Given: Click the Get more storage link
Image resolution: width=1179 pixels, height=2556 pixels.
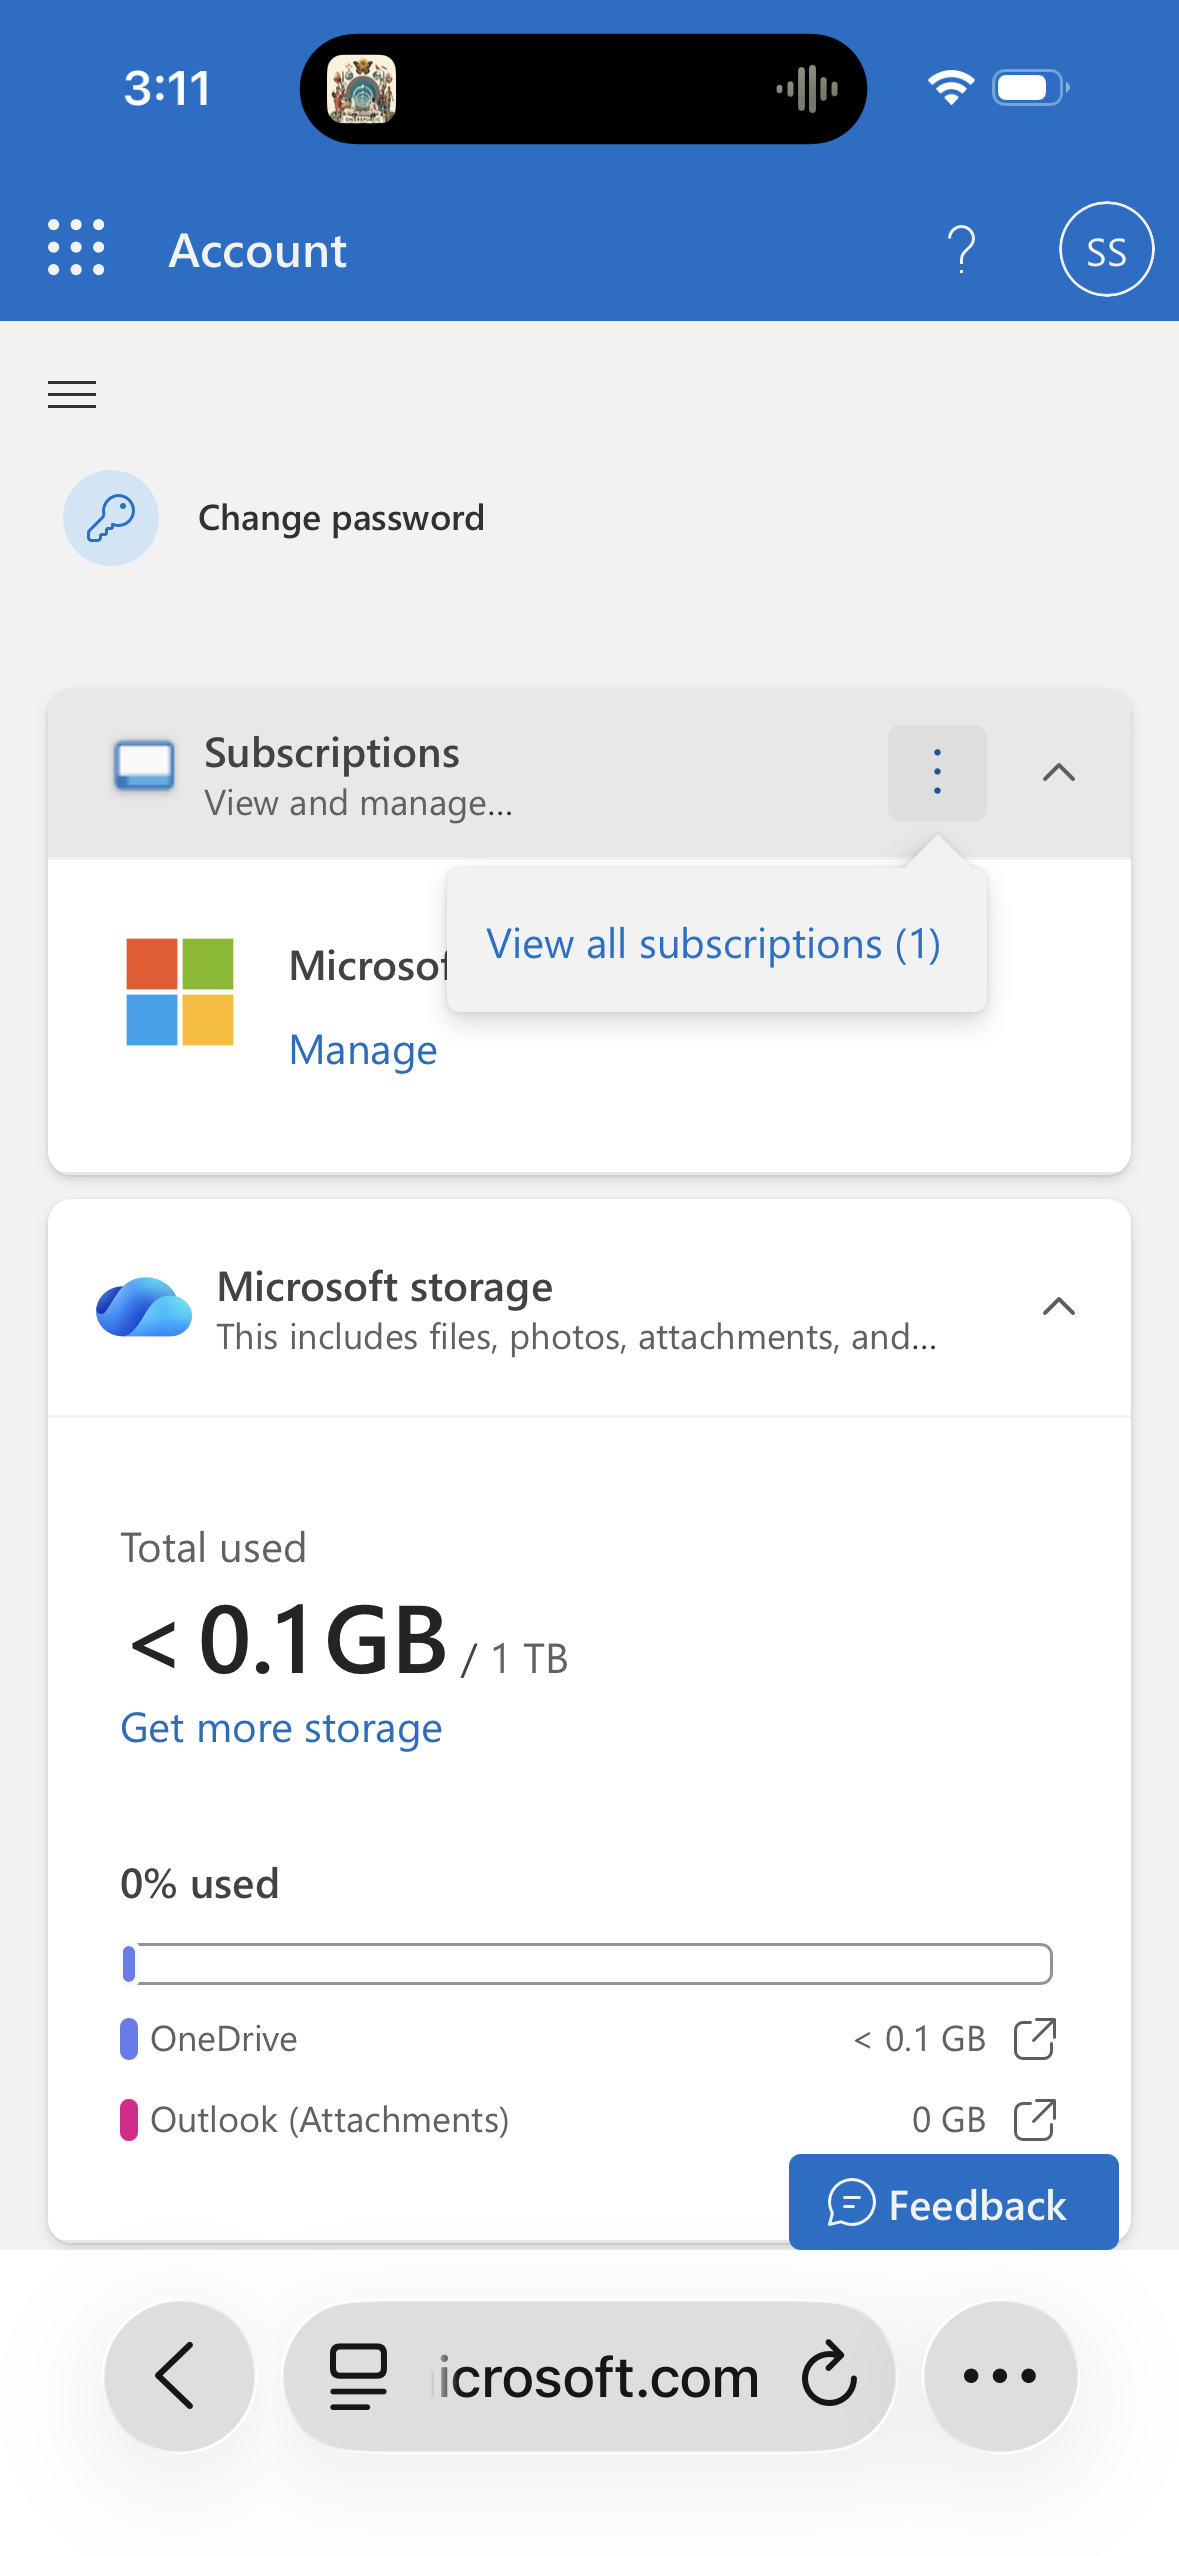Looking at the screenshot, I should point(281,1728).
